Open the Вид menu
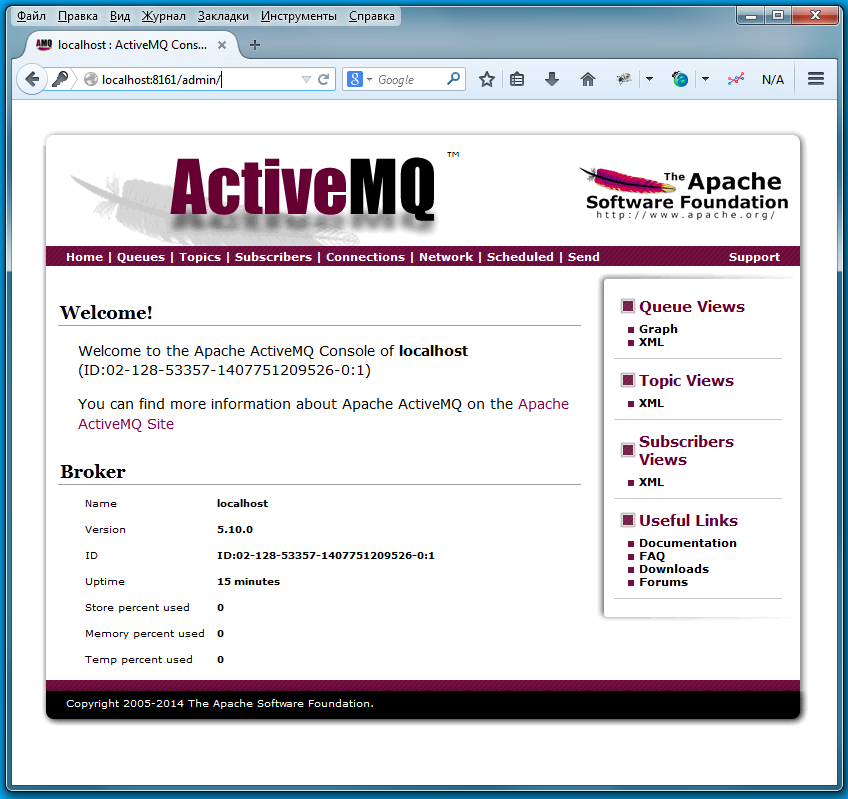 (x=120, y=16)
